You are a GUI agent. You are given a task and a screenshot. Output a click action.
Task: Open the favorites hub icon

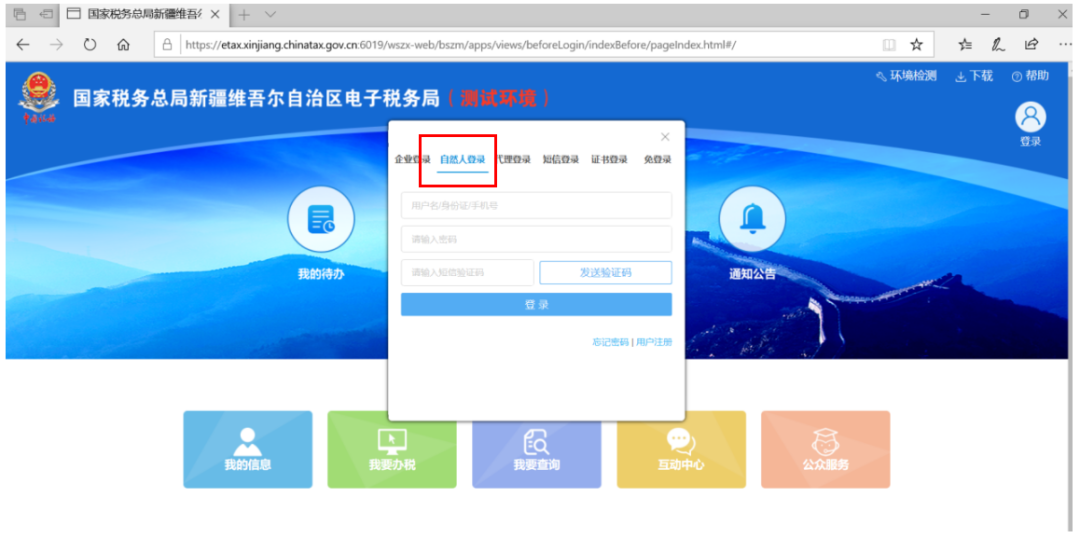click(x=965, y=45)
